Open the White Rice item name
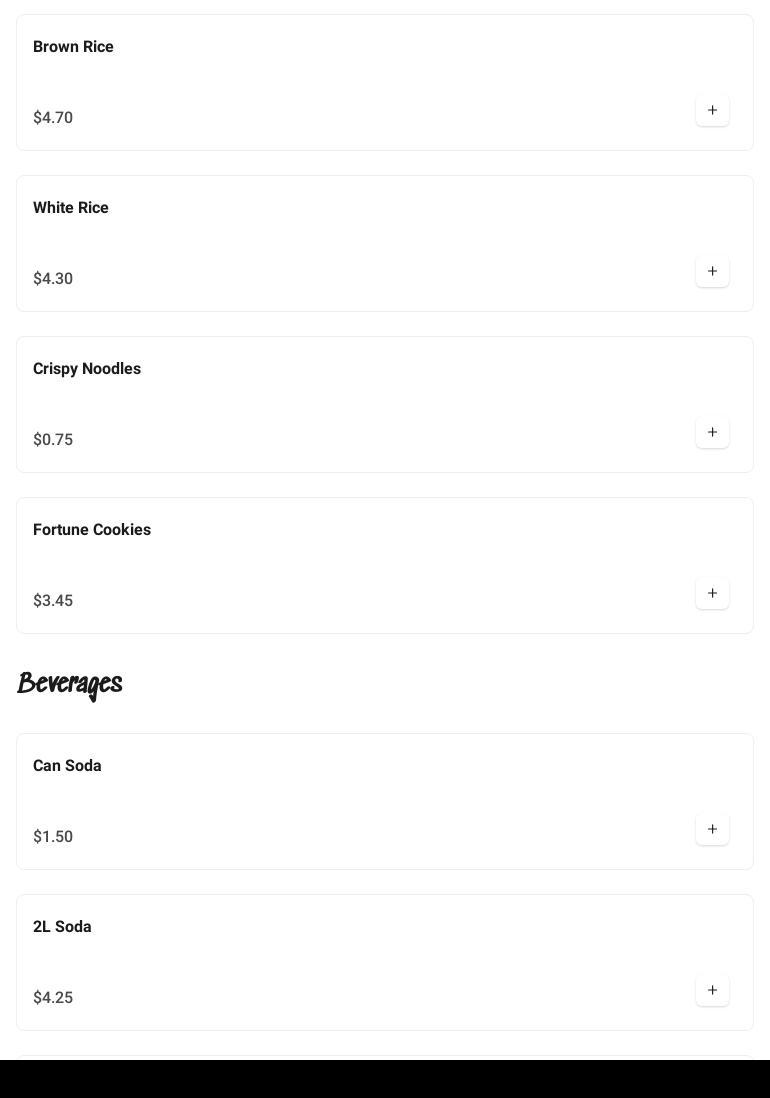 coord(71,208)
